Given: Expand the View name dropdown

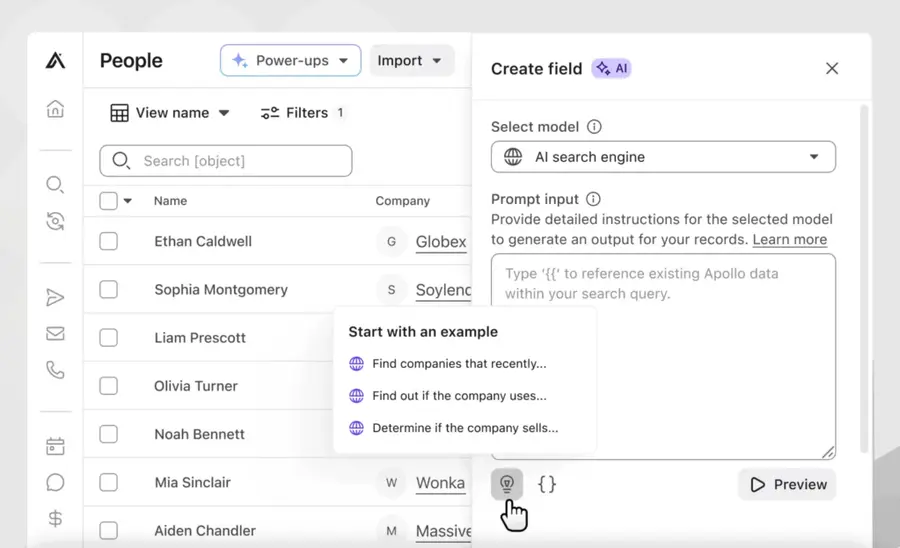Looking at the screenshot, I should (x=170, y=112).
